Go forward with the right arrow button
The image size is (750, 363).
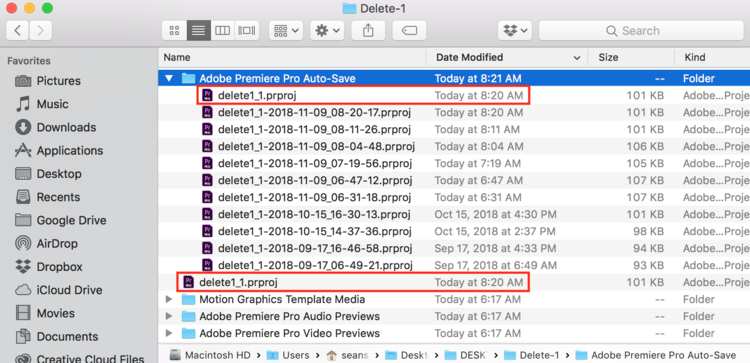41,31
